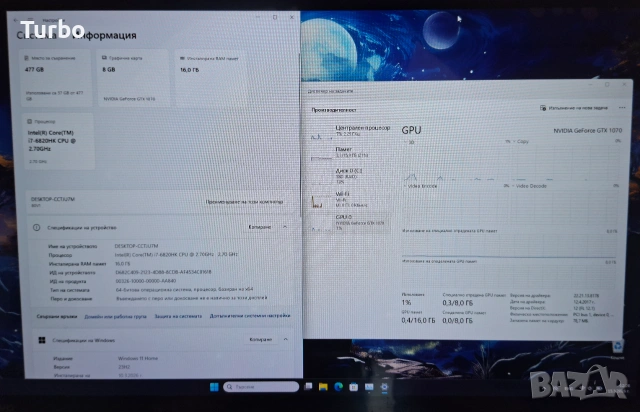This screenshot has width=640, height=412.
Task: Click rename this PC button
Action: pos(244,202)
